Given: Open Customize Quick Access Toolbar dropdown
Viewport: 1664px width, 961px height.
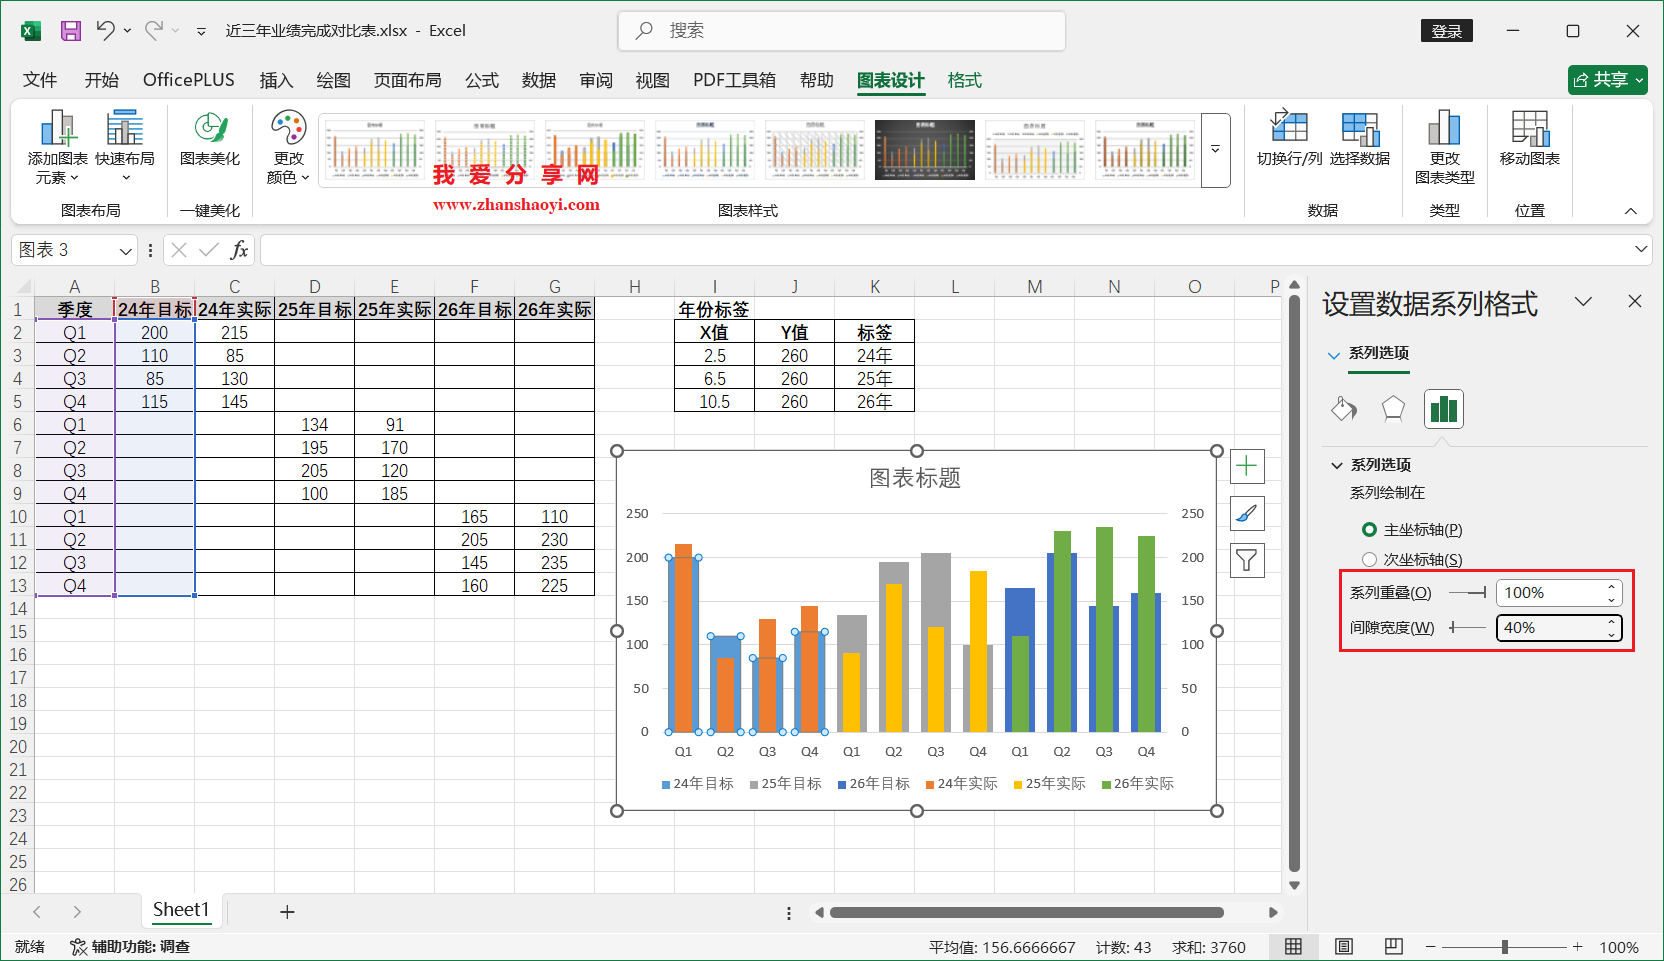Looking at the screenshot, I should (x=201, y=32).
